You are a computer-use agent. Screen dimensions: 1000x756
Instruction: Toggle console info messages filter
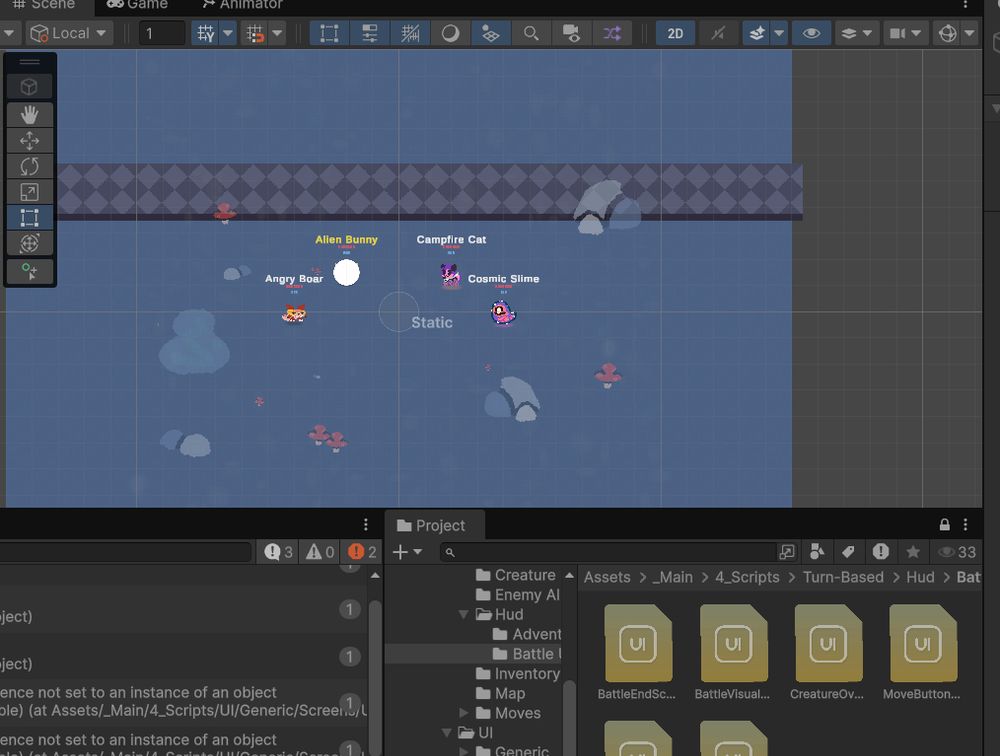(279, 552)
